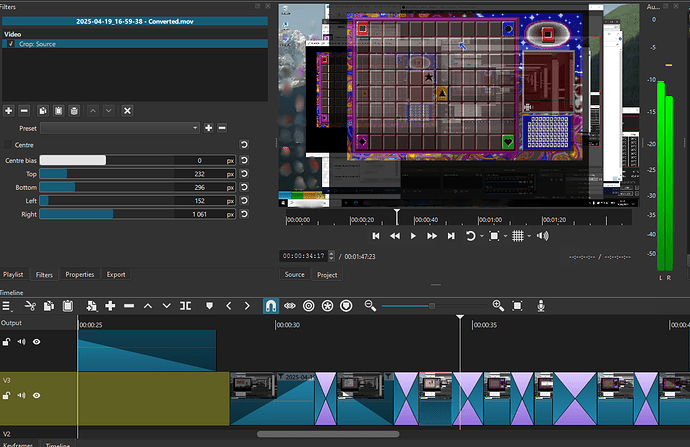Screen dimensions: 690x447
Task: Lock the Output track
Action: pos(6,342)
